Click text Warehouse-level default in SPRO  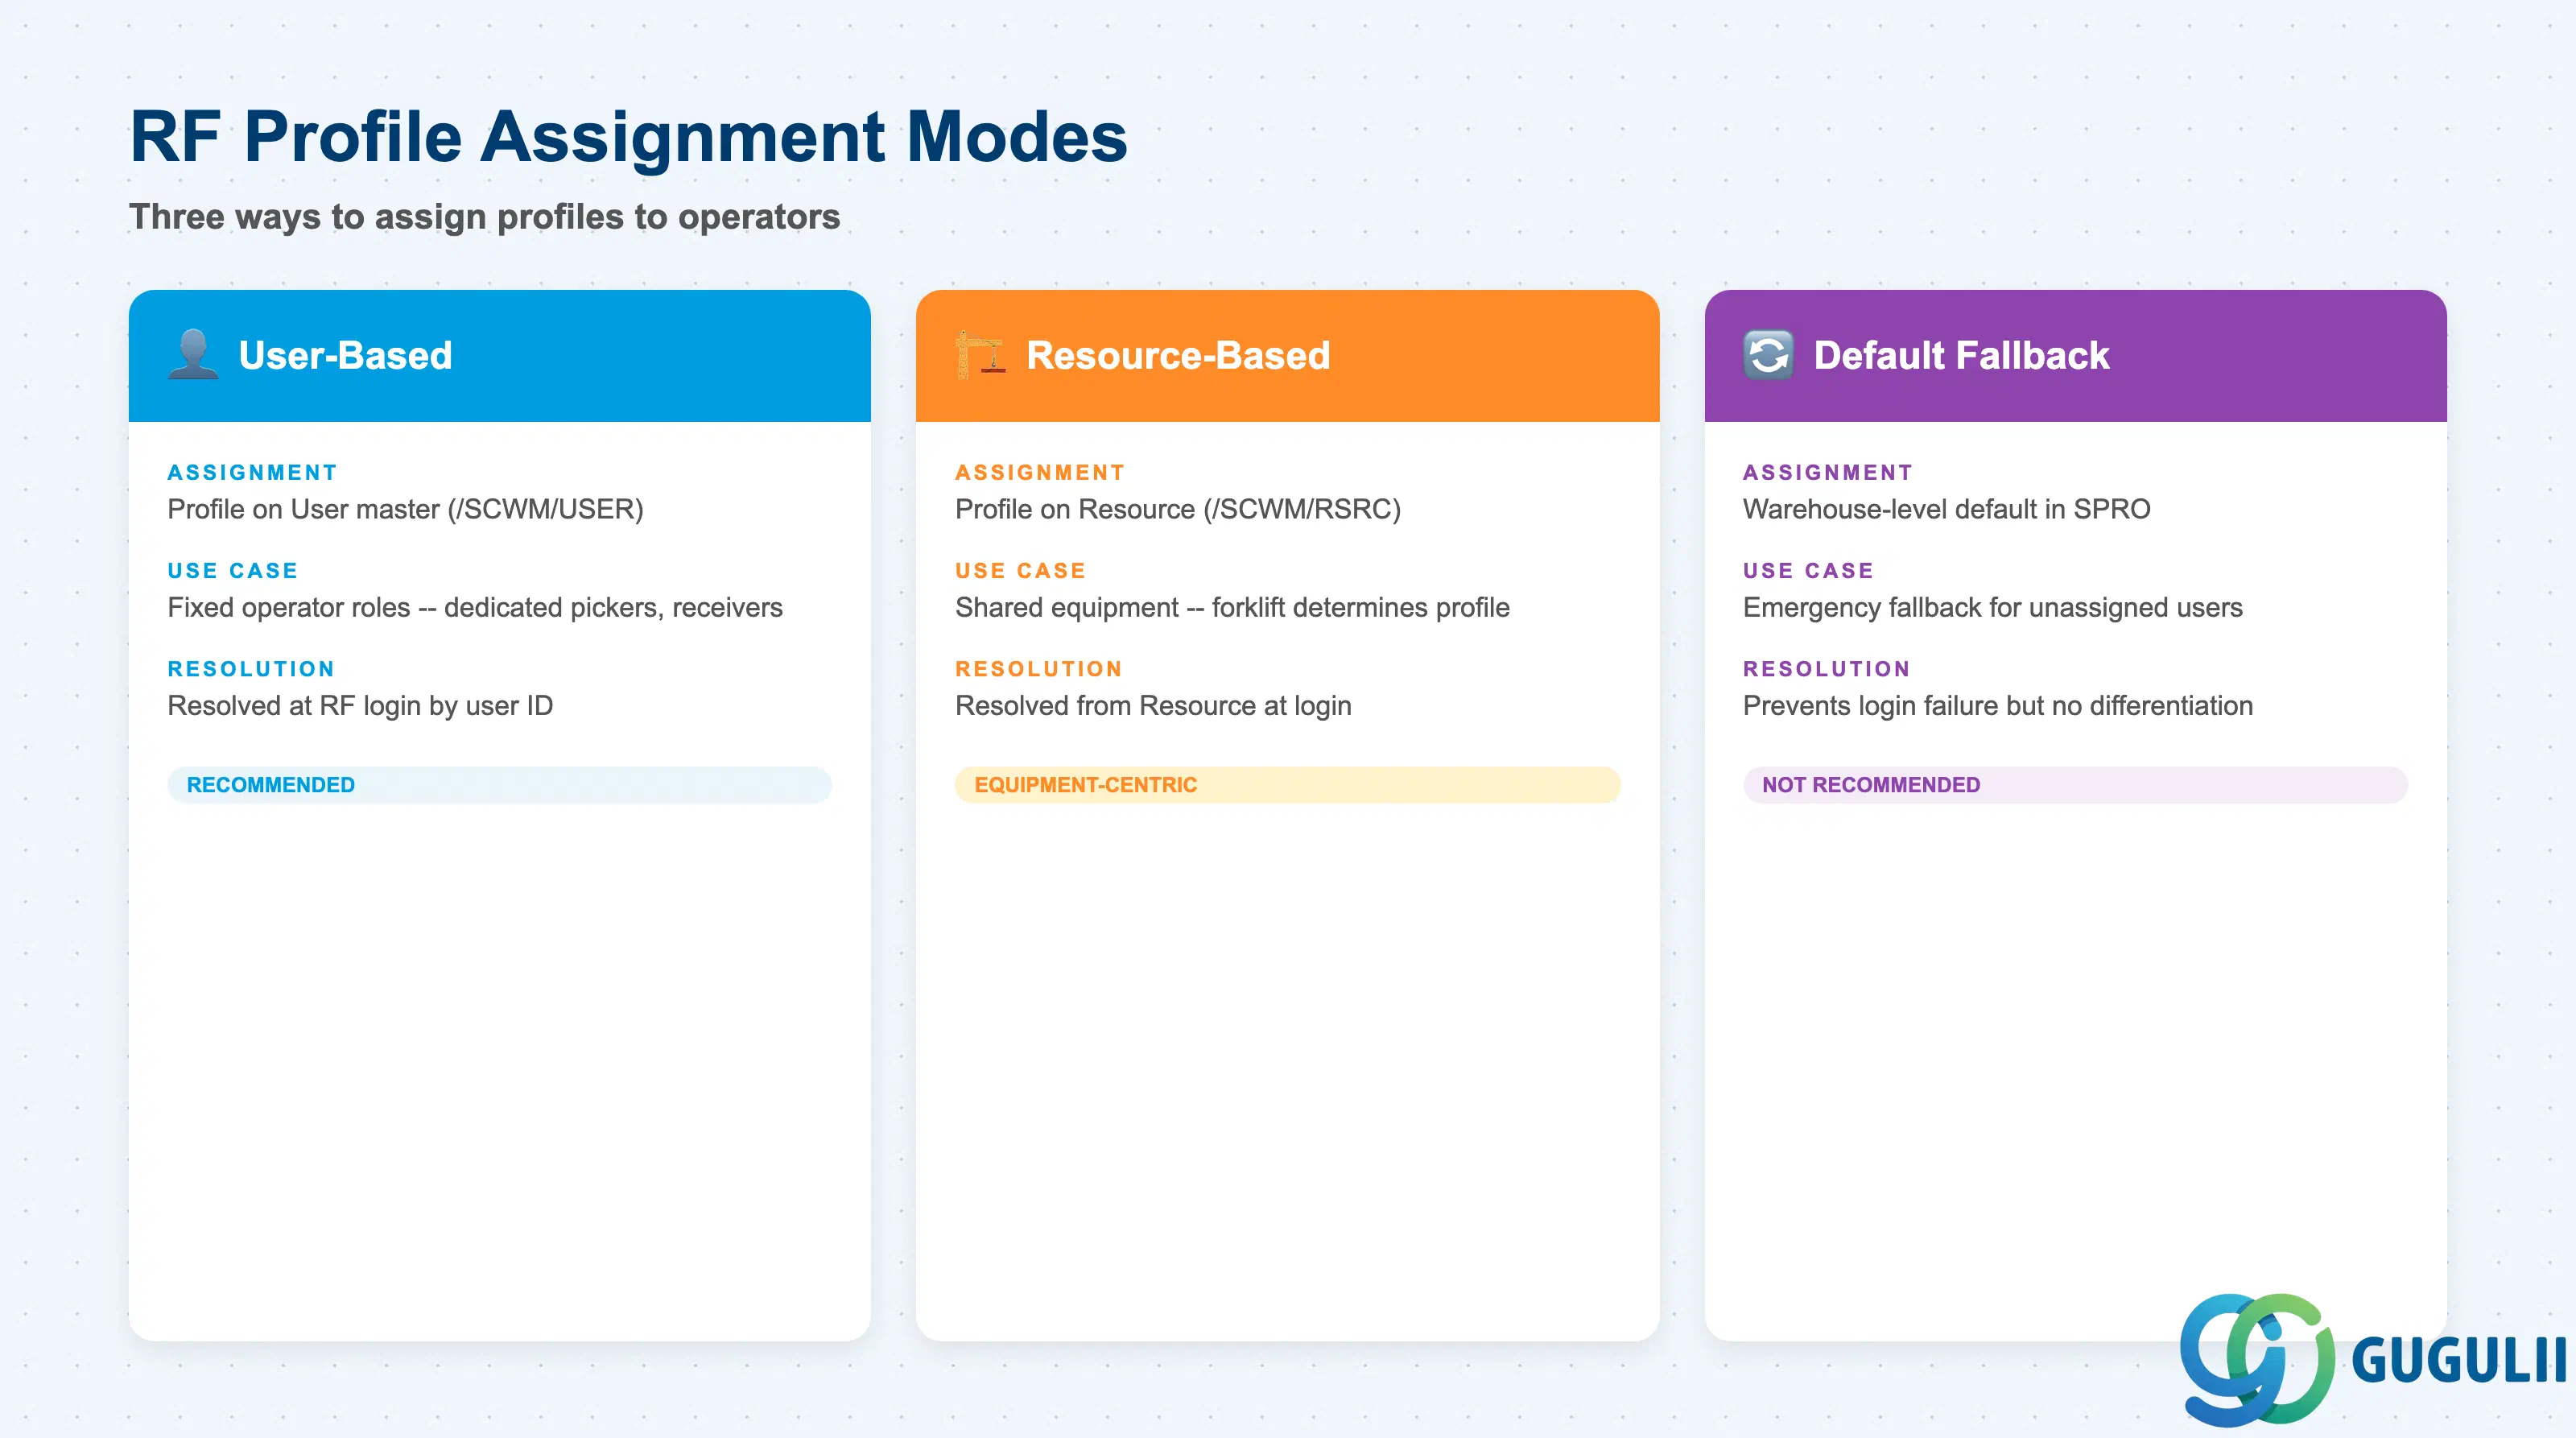tap(1946, 509)
